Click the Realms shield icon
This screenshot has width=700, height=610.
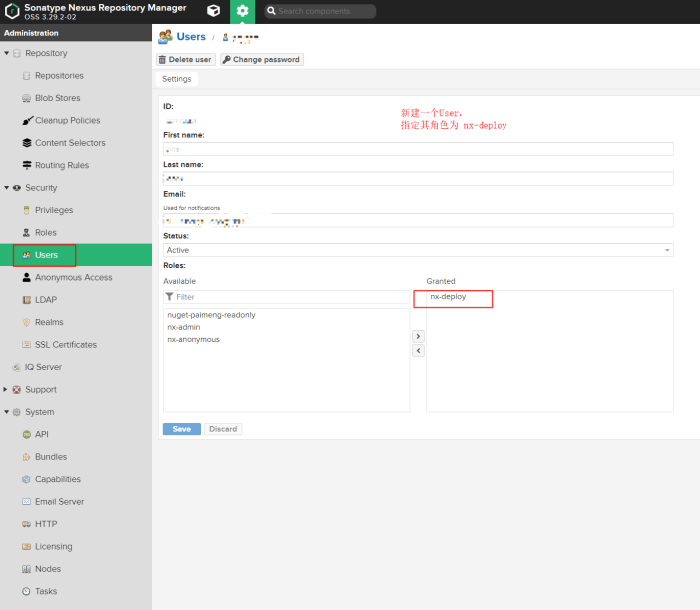click(x=26, y=322)
